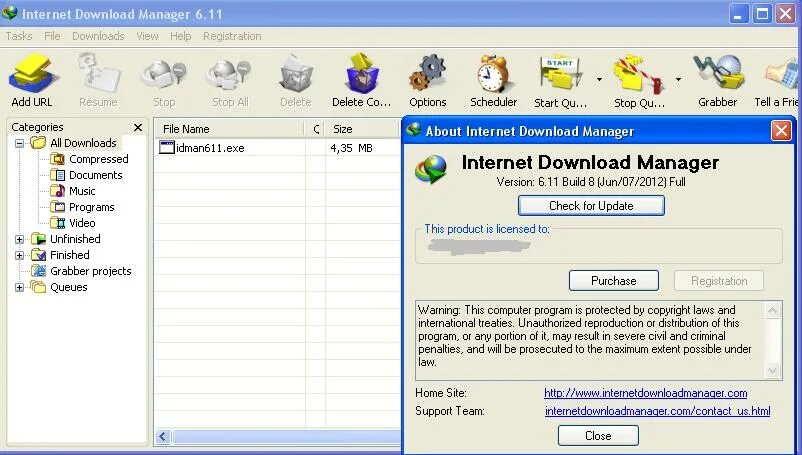Viewport: 802px width, 455px height.
Task: Open the Home Site internetdownloadmanager.com link
Action: [645, 393]
